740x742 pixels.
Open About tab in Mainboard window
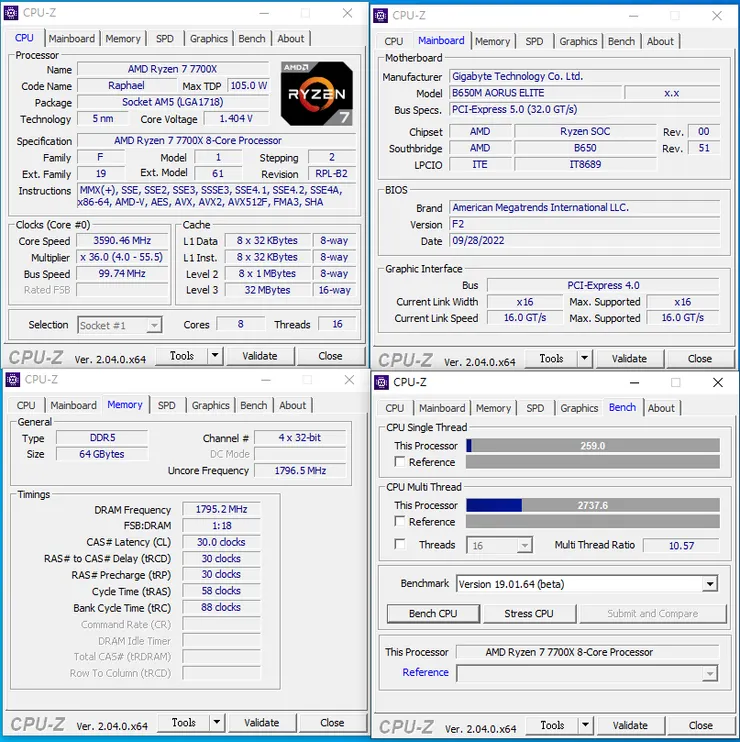[660, 42]
